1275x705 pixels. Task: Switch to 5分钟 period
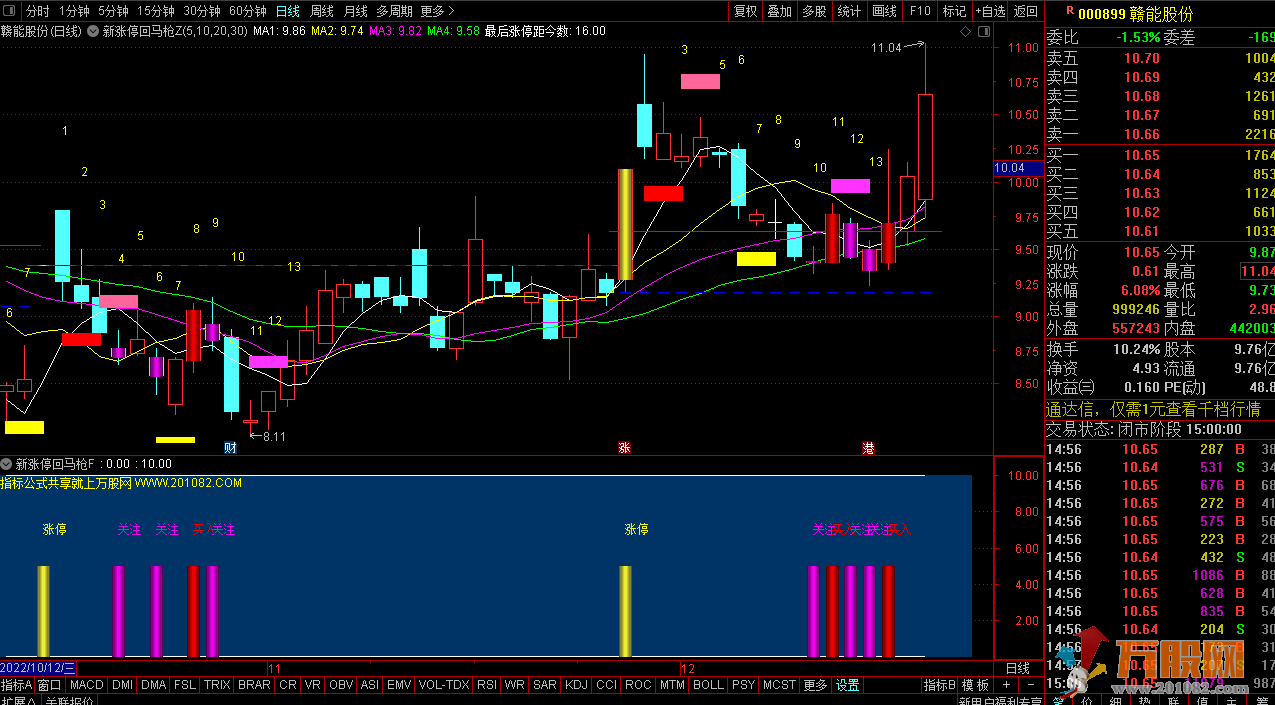point(114,11)
